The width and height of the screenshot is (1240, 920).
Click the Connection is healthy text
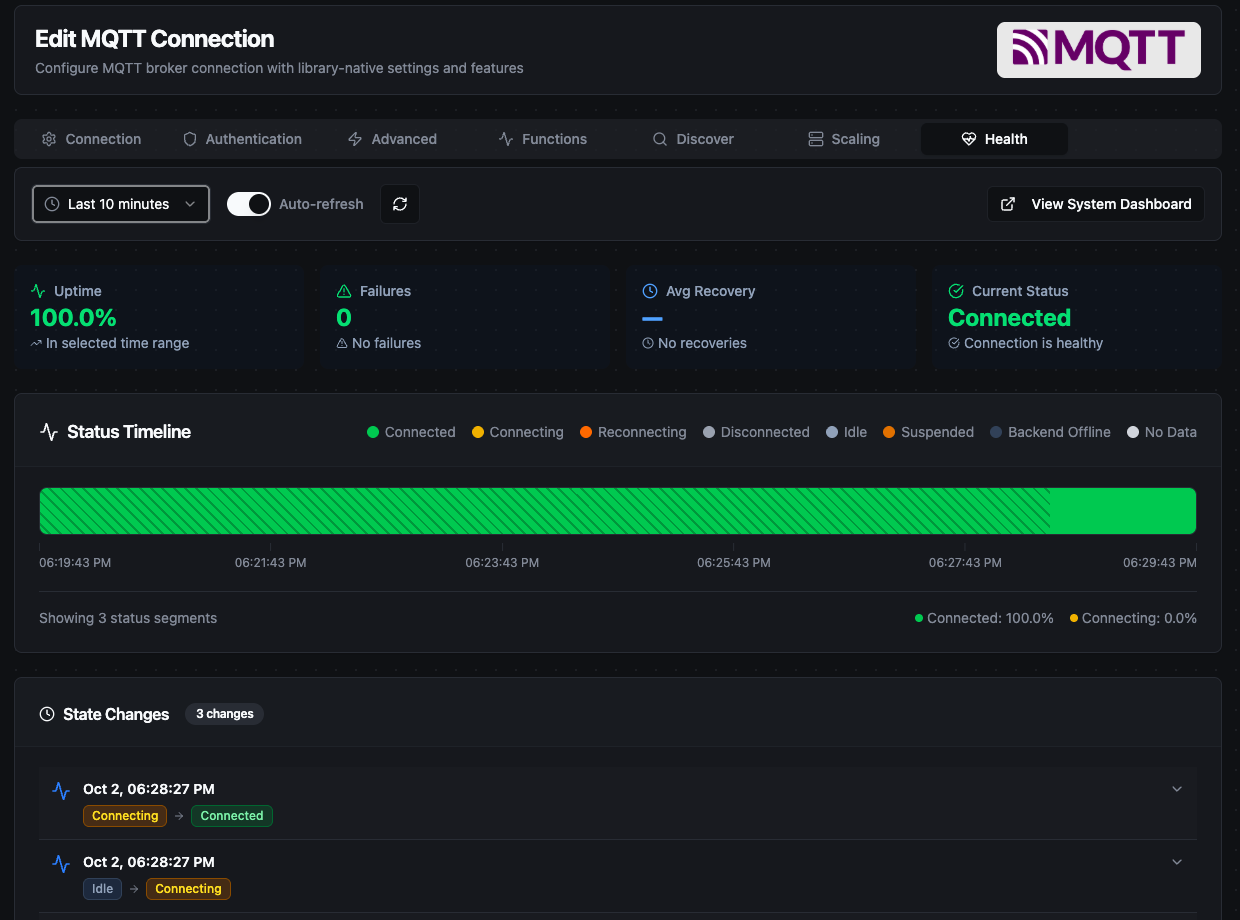(1033, 343)
